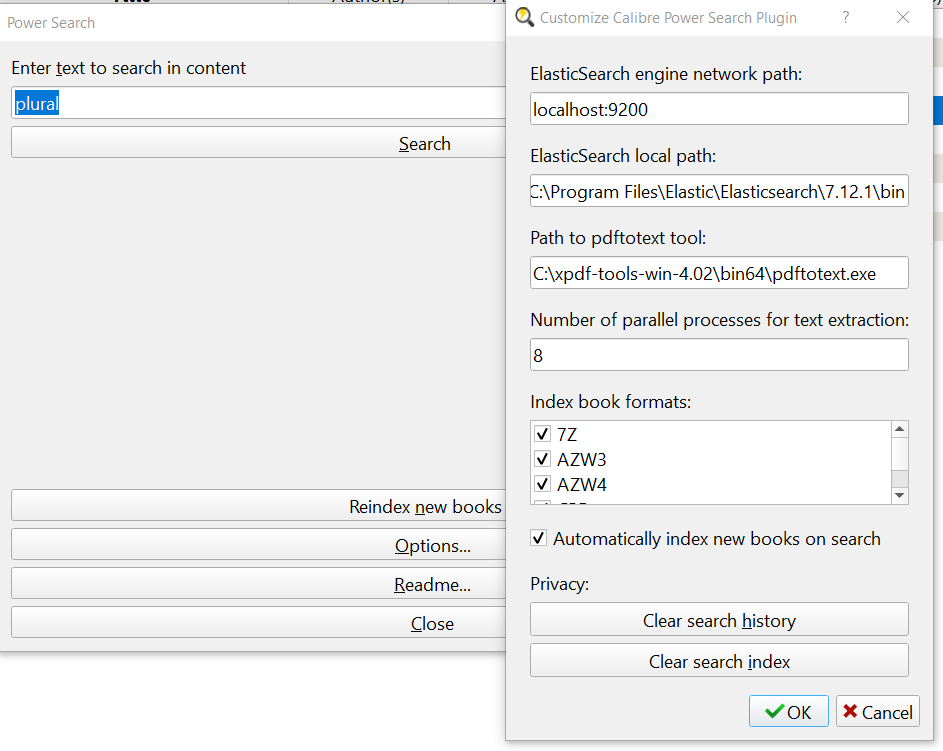Disable Automatically index new books on search
The image size is (943, 751).
(539, 539)
